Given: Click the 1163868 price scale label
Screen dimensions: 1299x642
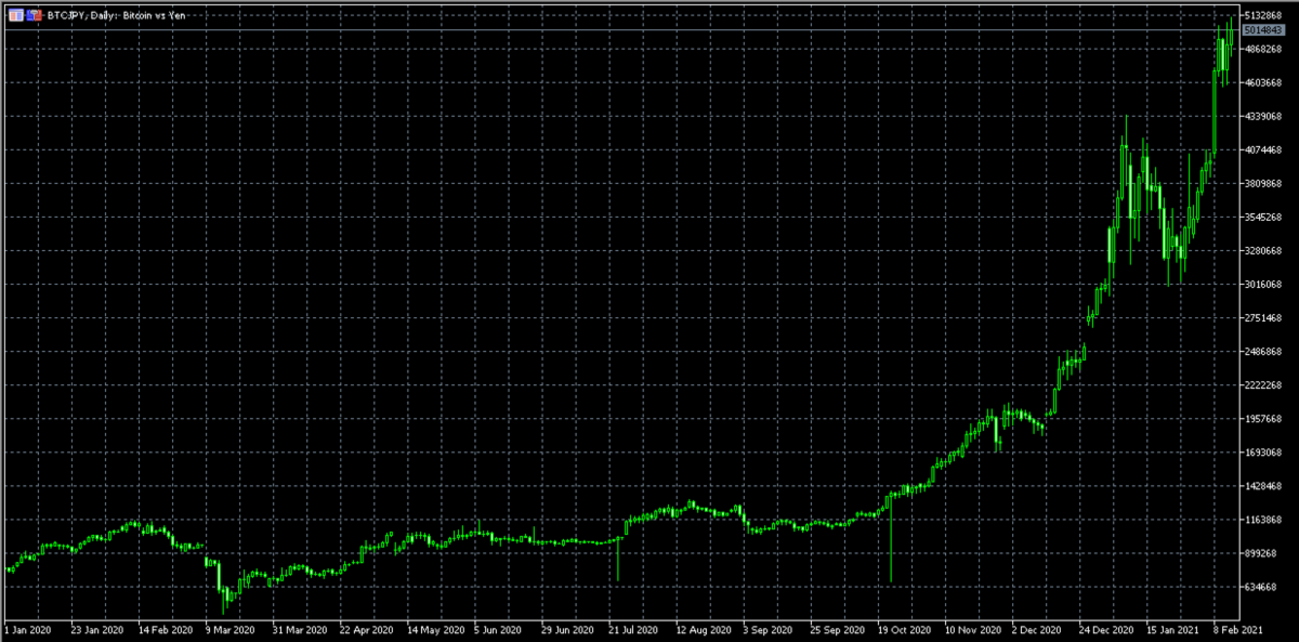Looking at the screenshot, I should (1264, 520).
